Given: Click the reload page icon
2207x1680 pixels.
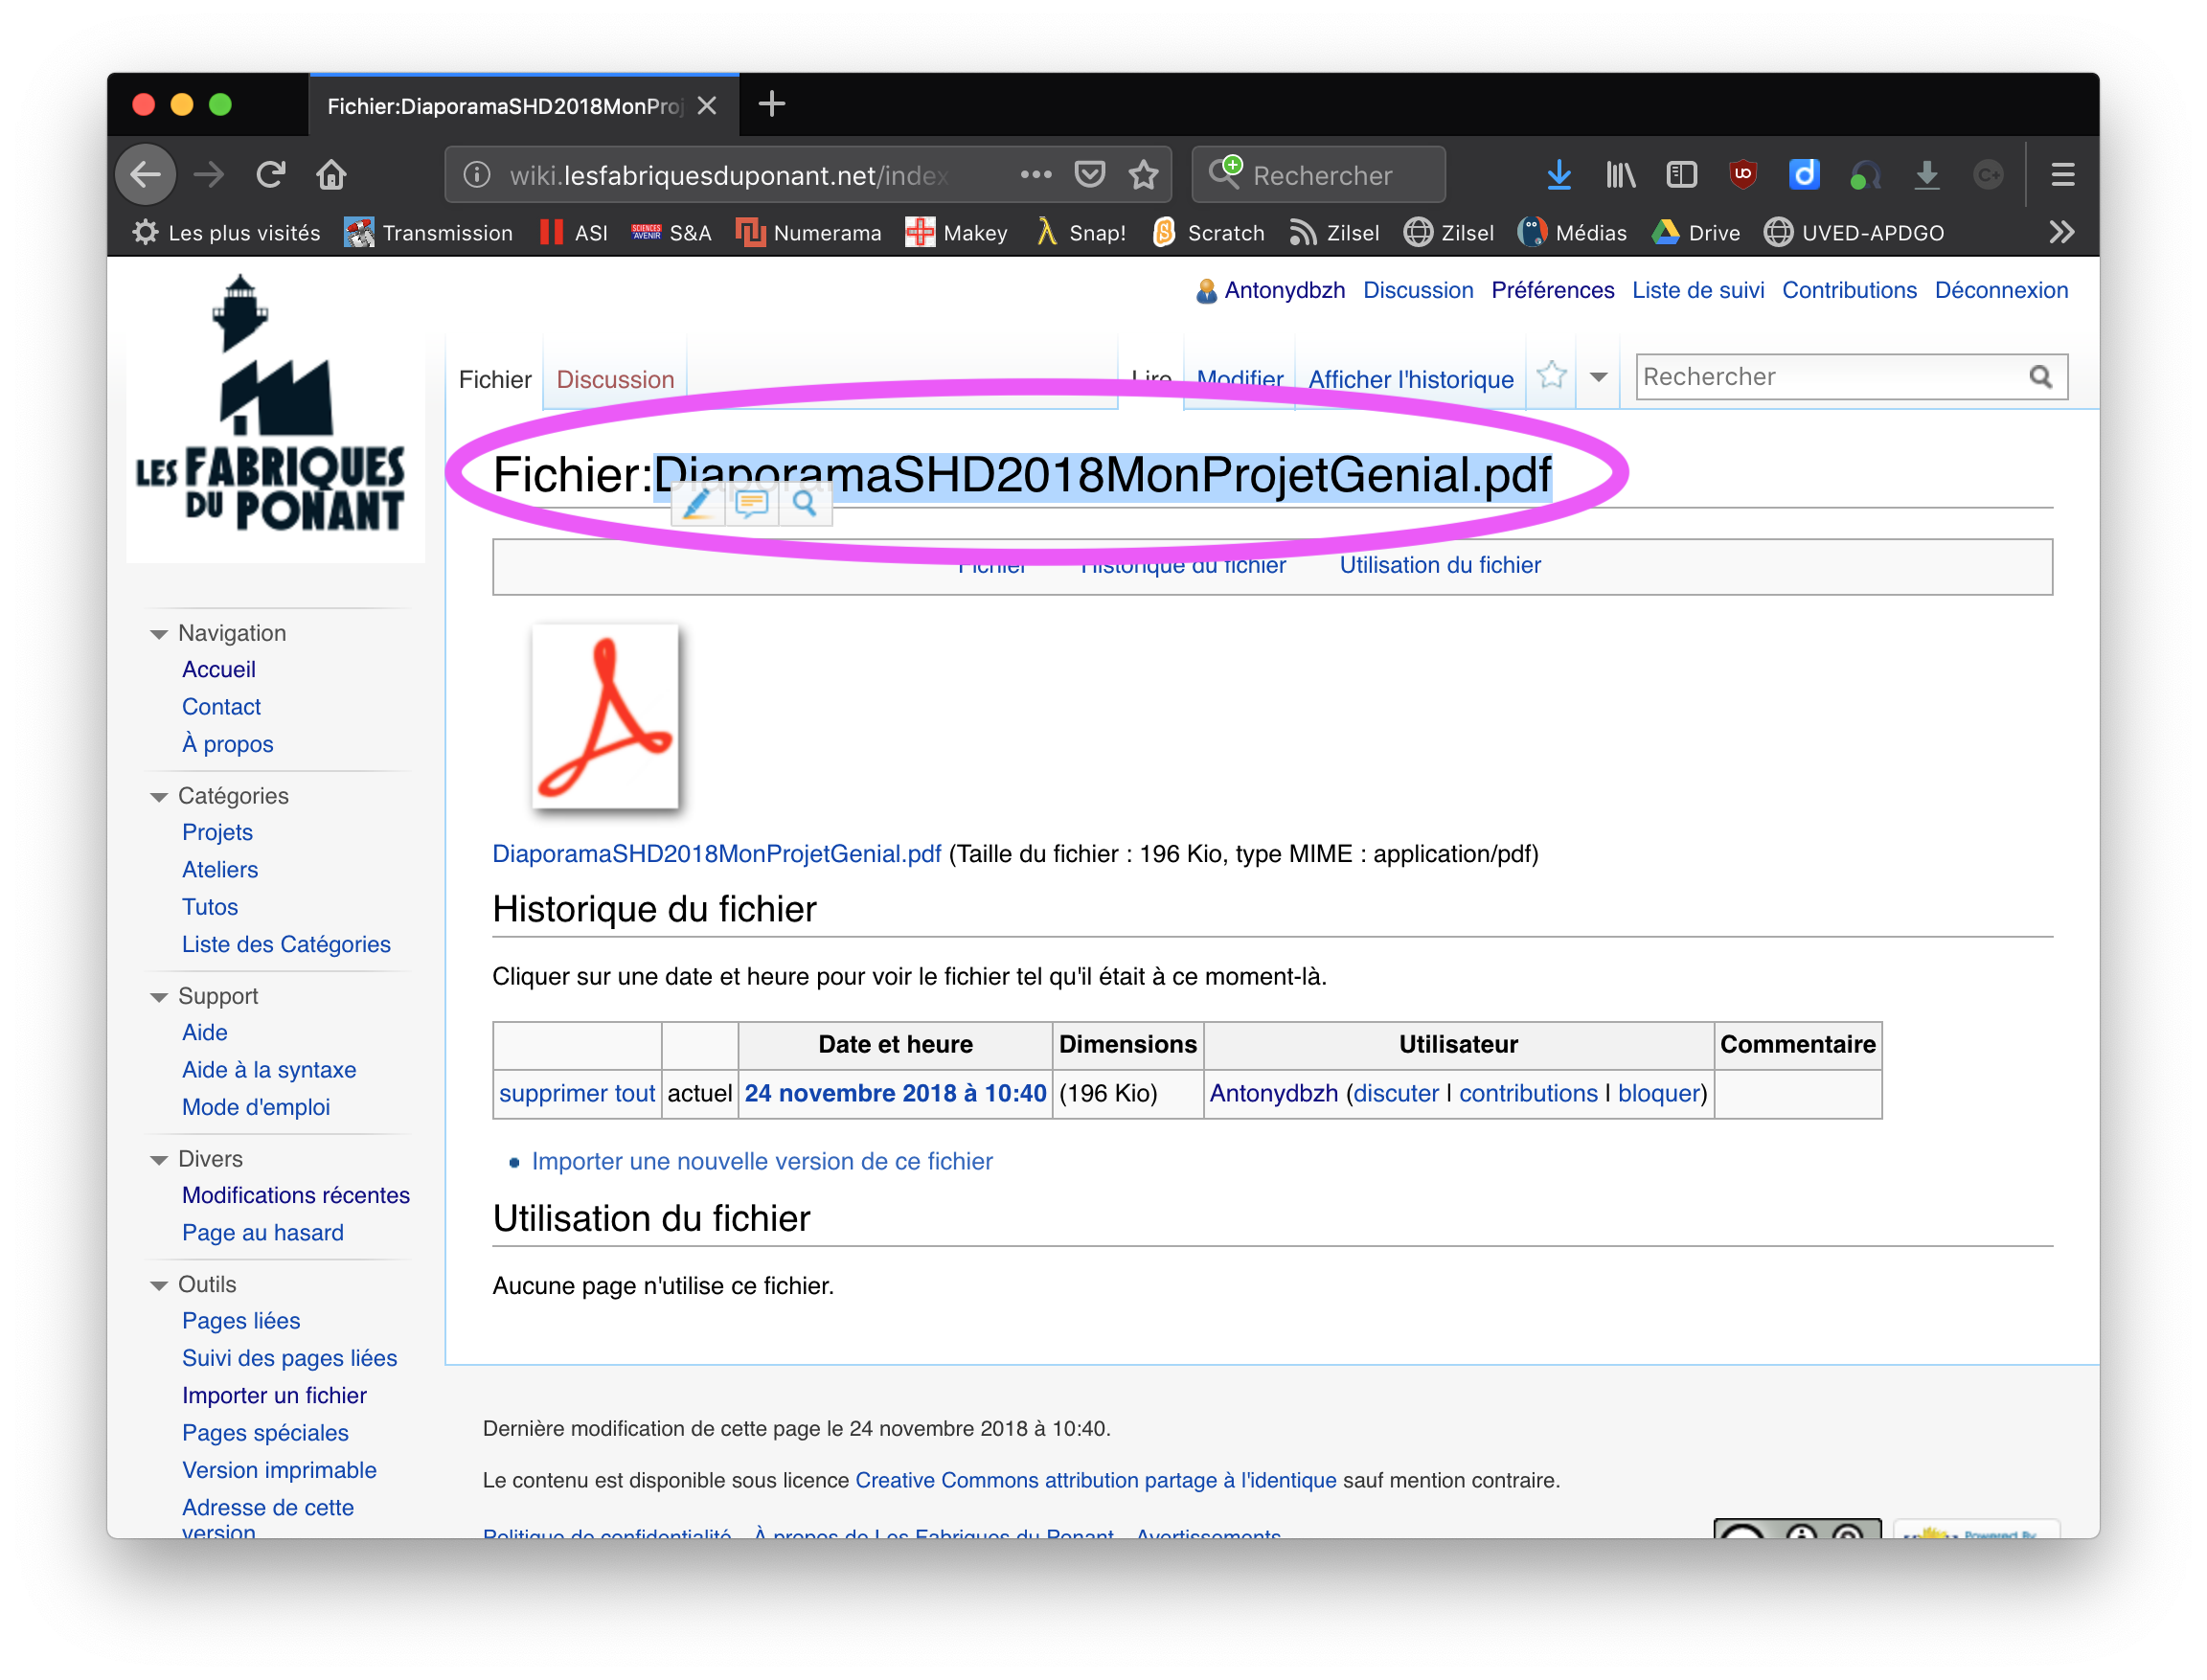Looking at the screenshot, I should click(270, 175).
